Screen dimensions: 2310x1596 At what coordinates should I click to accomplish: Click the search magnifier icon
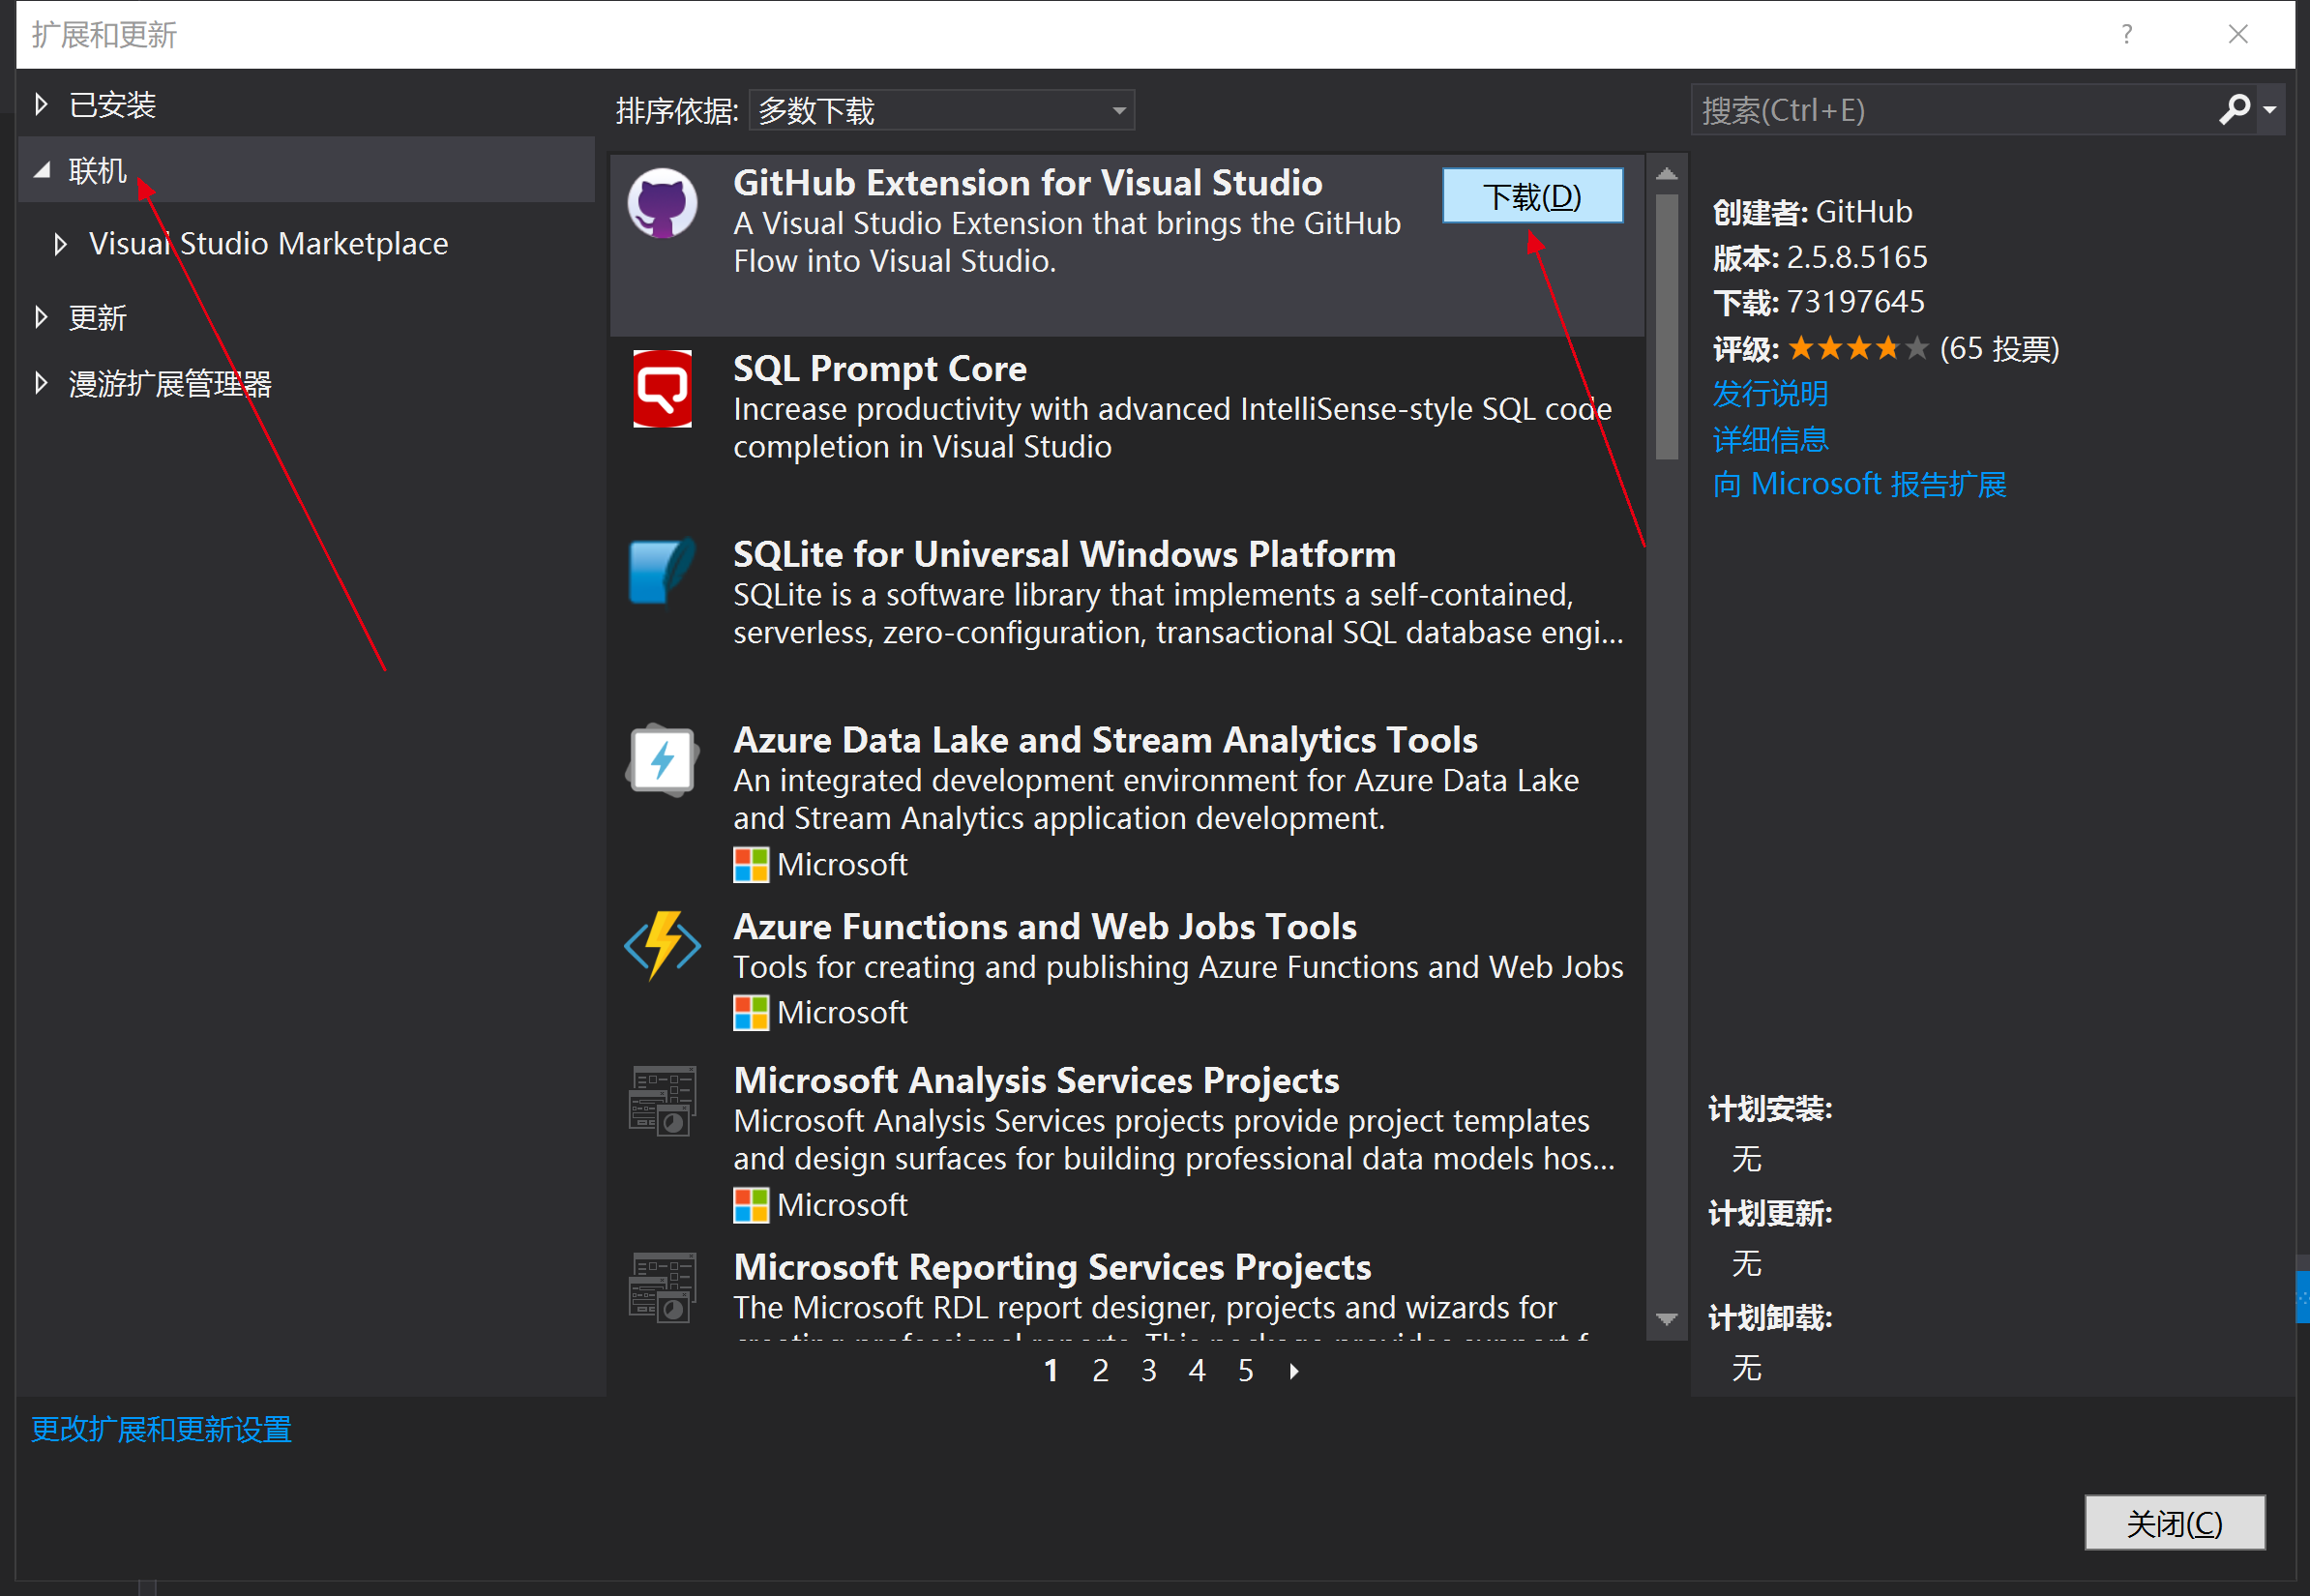2234,109
